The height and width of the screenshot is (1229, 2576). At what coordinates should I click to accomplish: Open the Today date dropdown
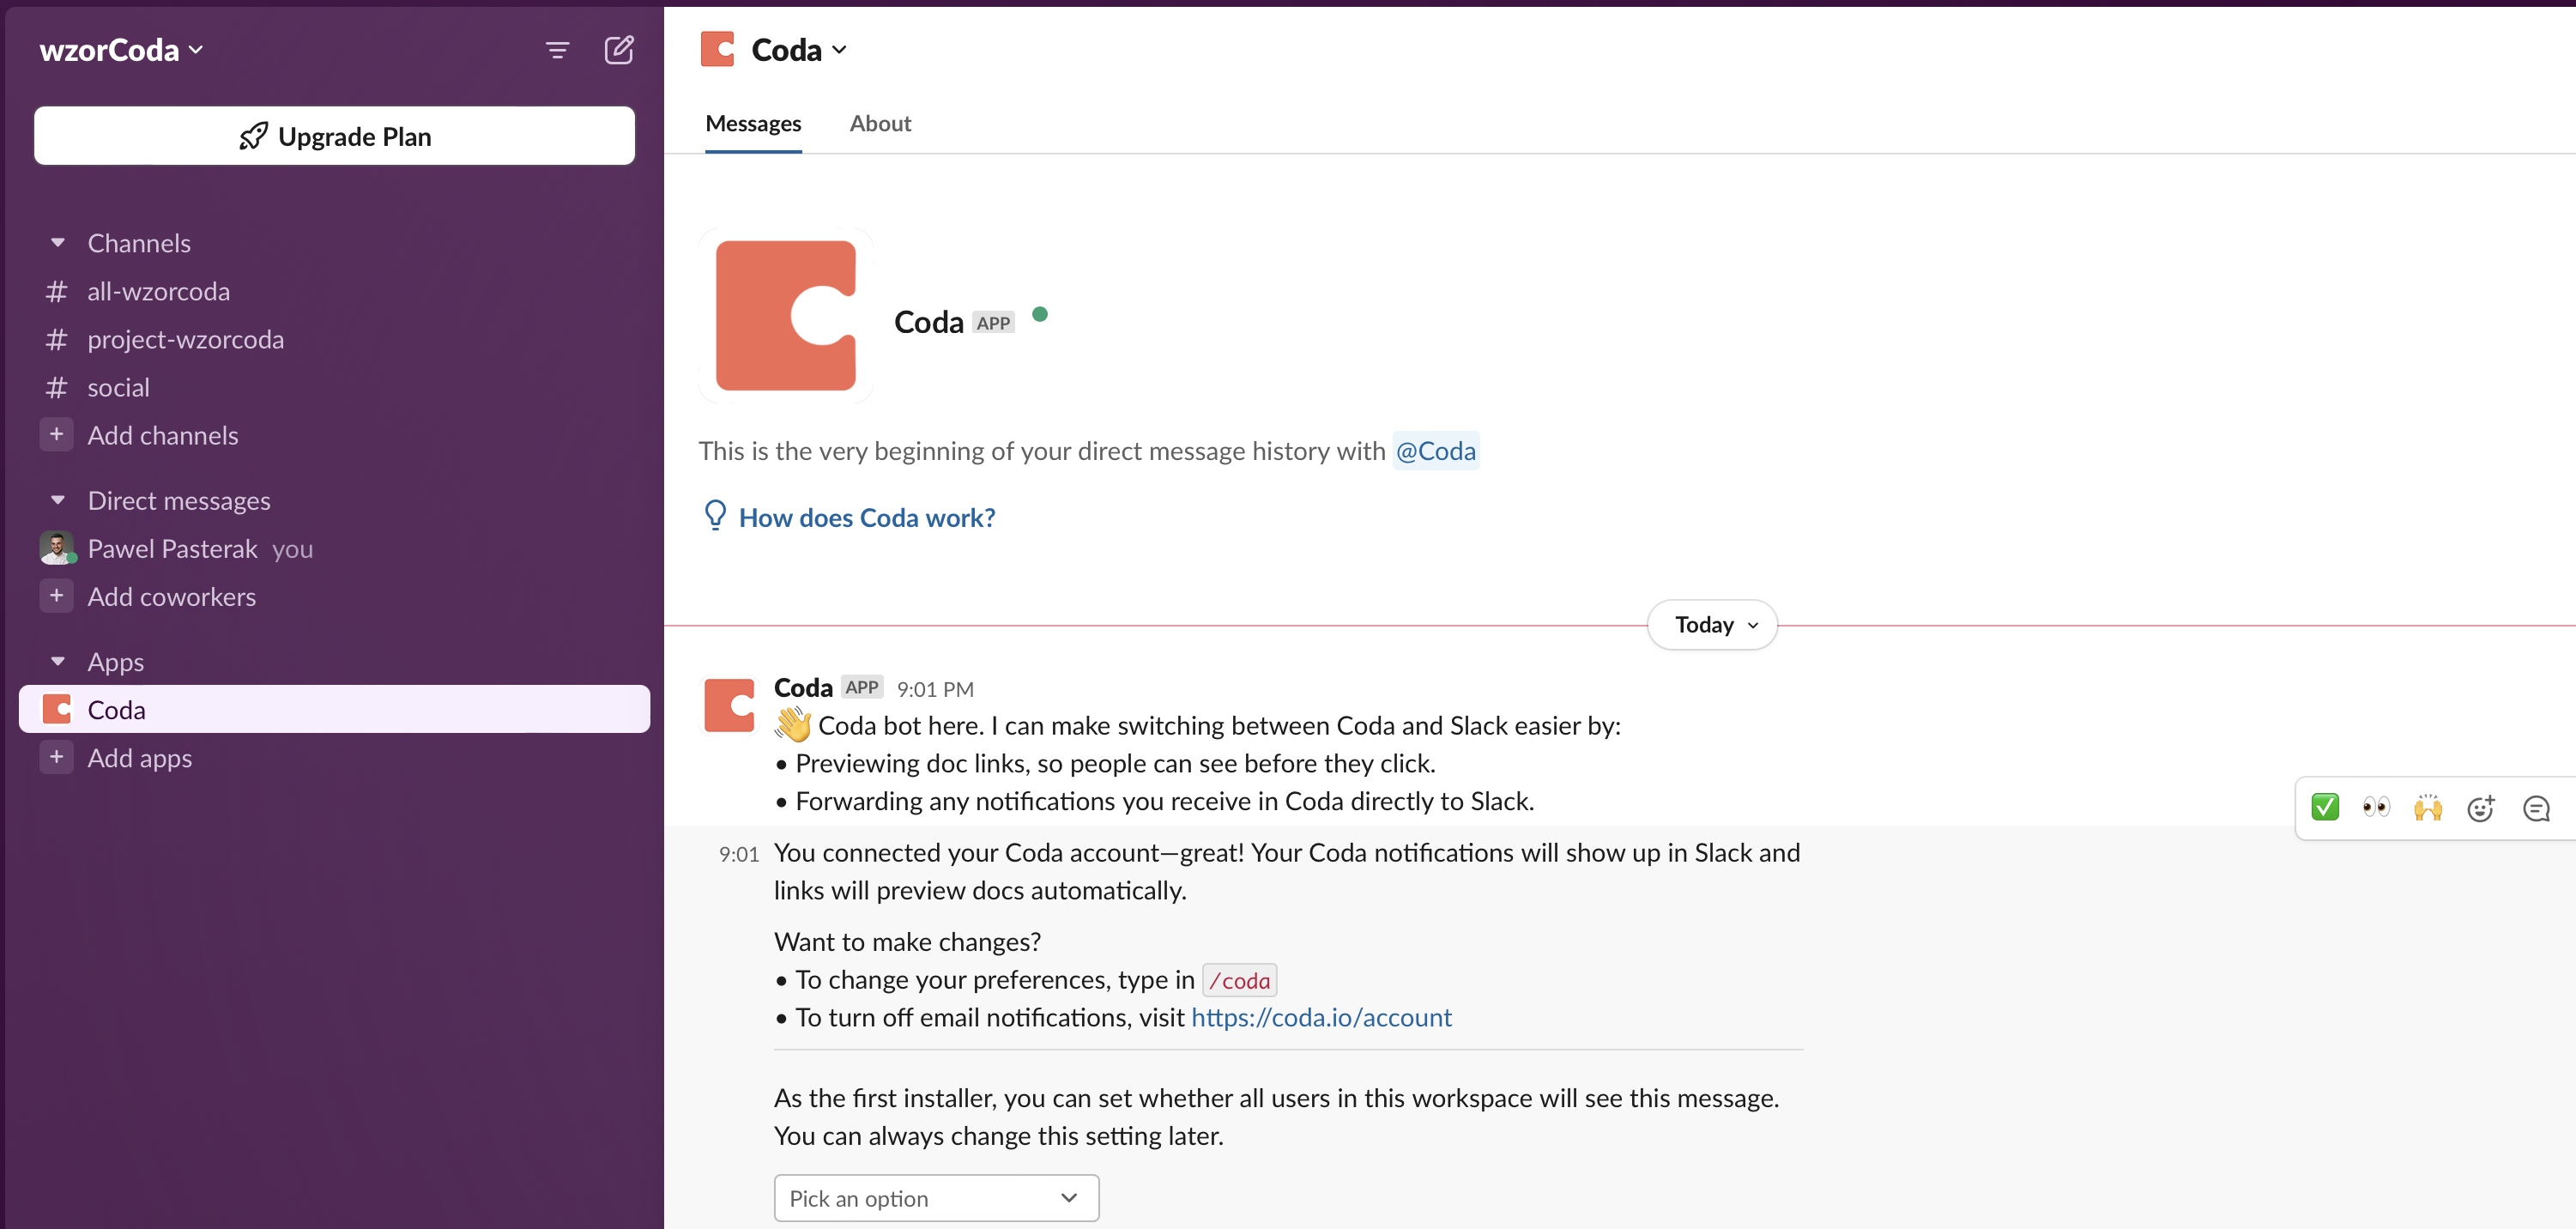click(1713, 625)
